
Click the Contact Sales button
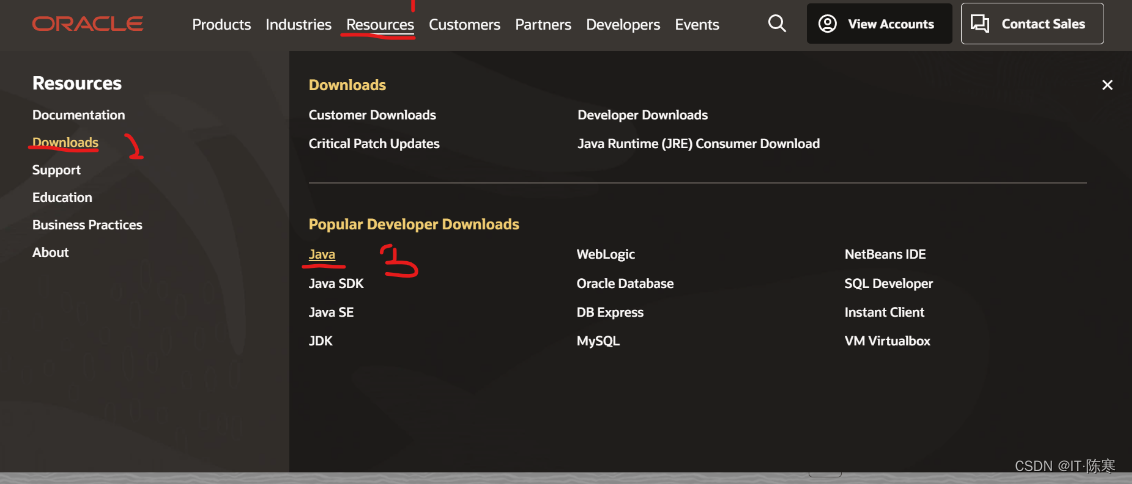pos(1032,24)
